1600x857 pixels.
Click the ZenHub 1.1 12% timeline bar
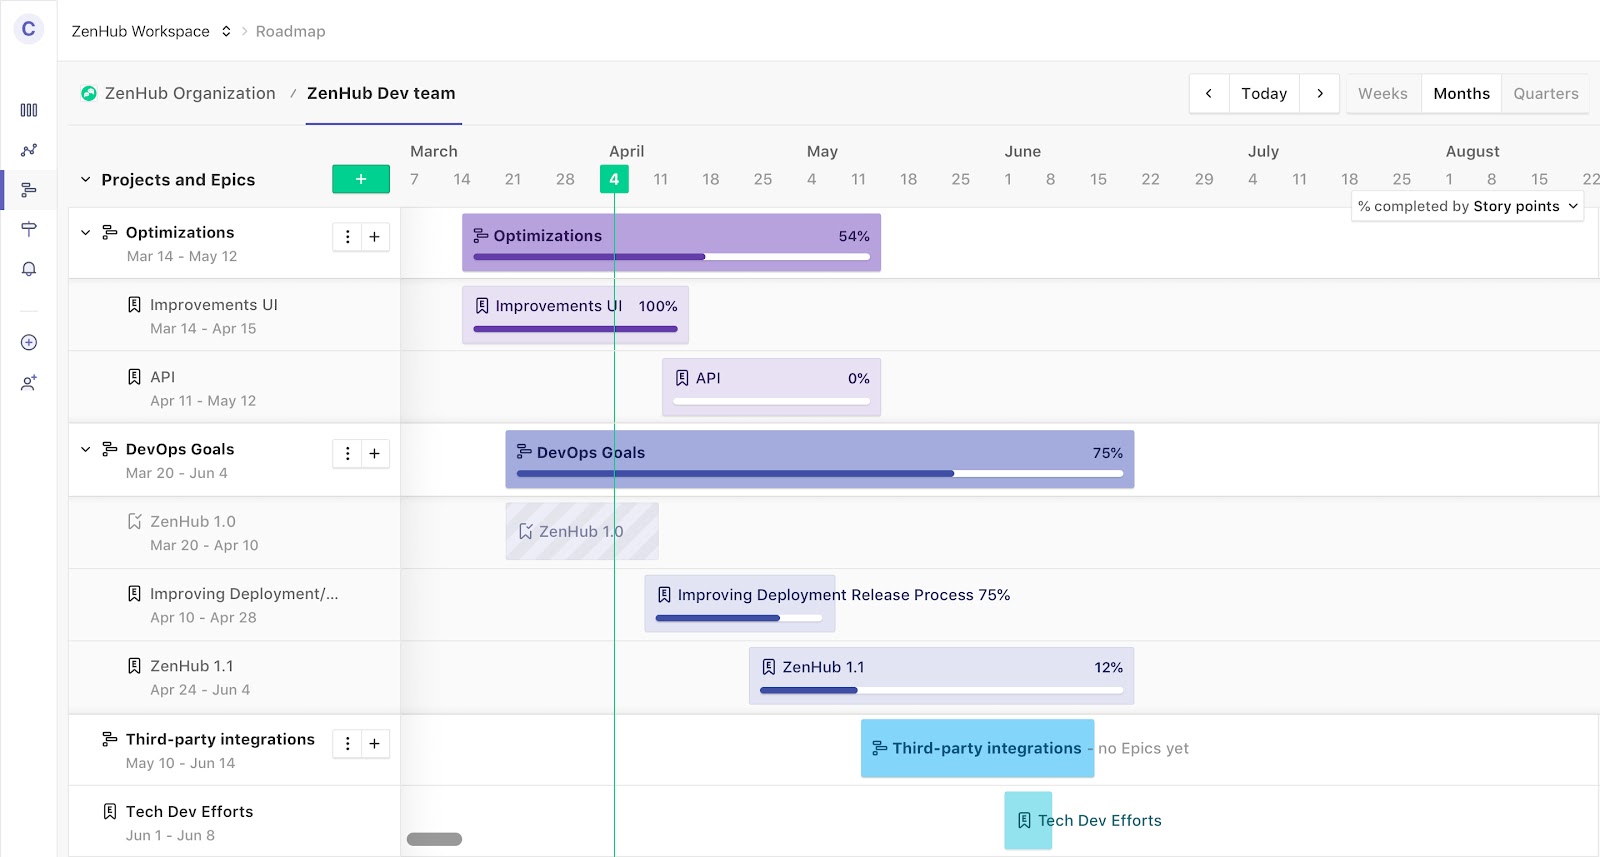tap(941, 676)
